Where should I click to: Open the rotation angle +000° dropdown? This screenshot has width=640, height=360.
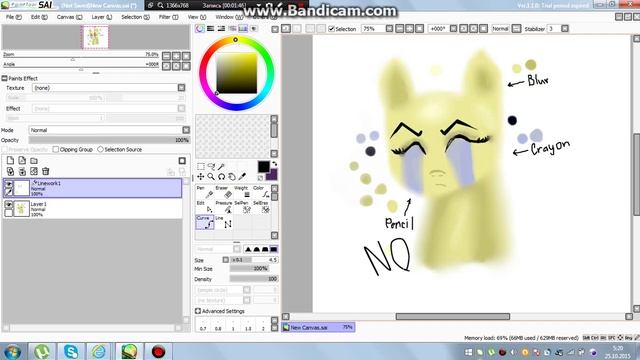(x=453, y=29)
